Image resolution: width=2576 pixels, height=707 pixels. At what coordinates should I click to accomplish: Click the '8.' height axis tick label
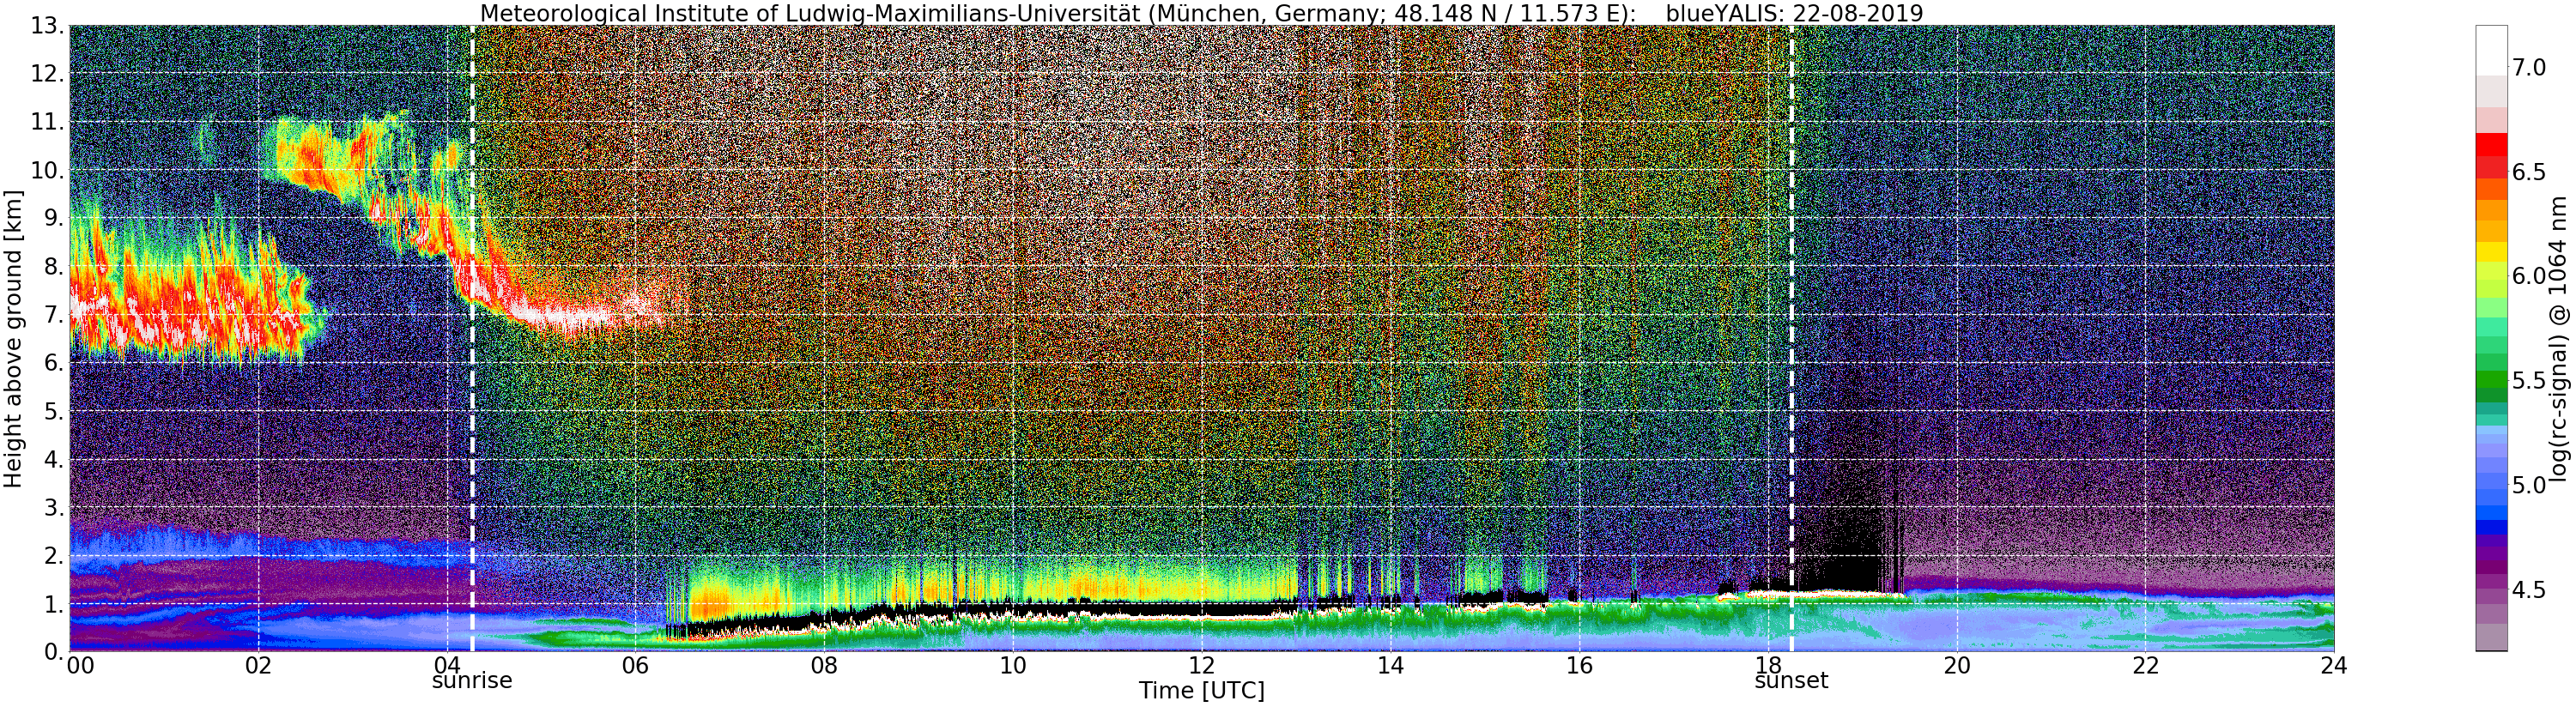click(54, 267)
